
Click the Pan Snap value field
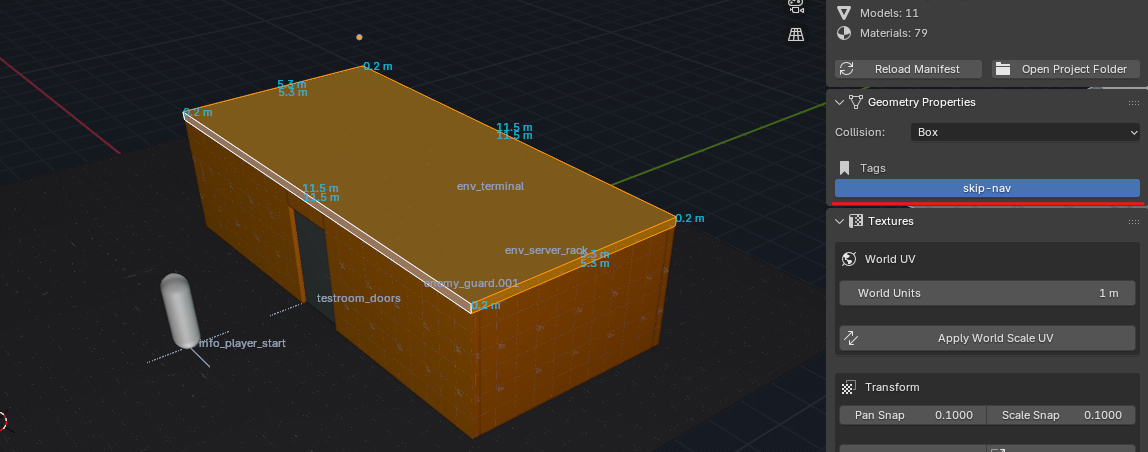912,415
